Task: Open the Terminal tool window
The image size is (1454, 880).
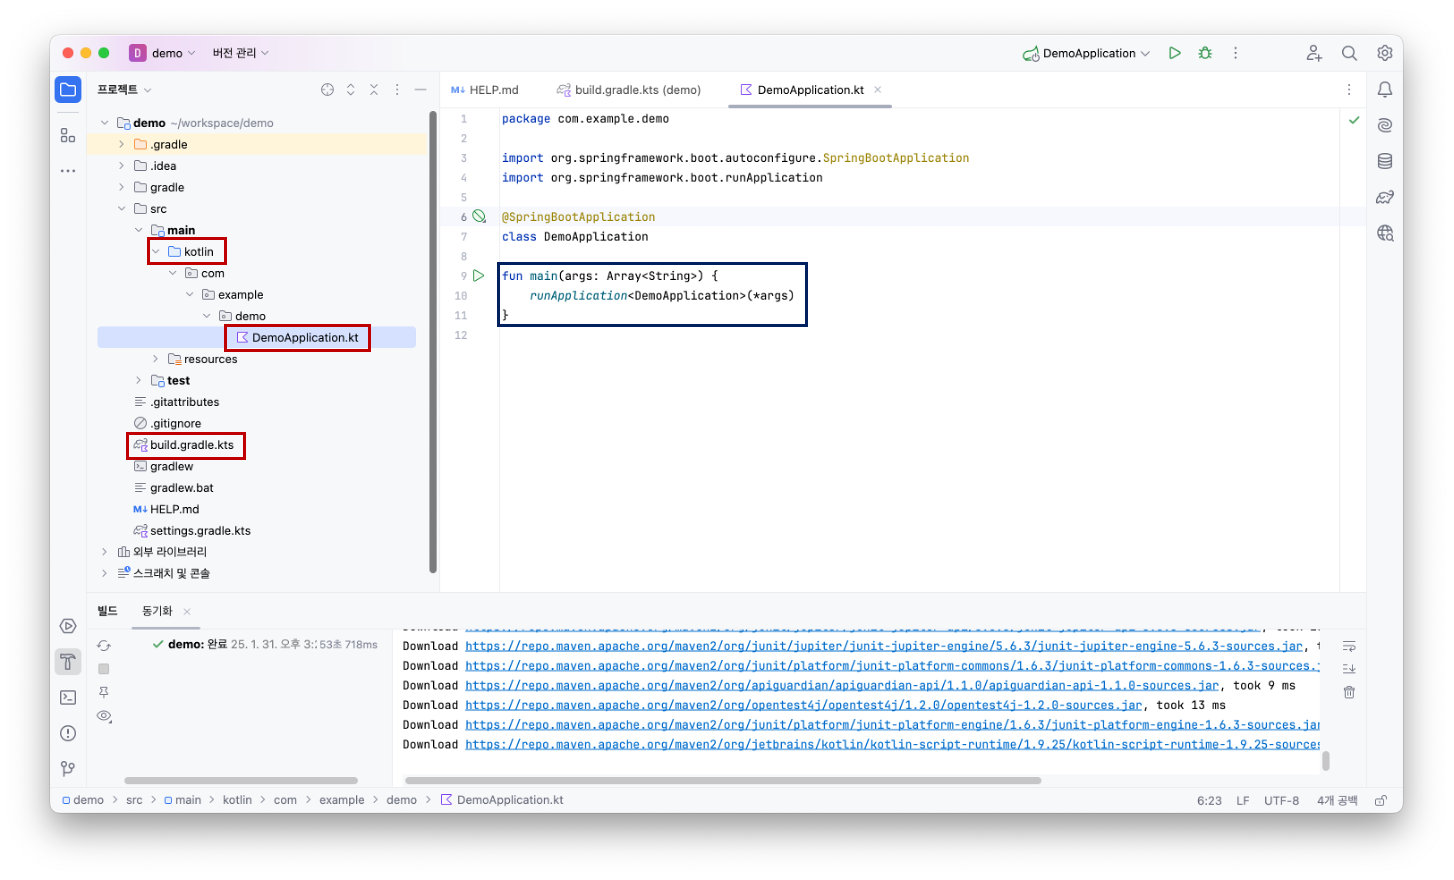Action: (68, 698)
